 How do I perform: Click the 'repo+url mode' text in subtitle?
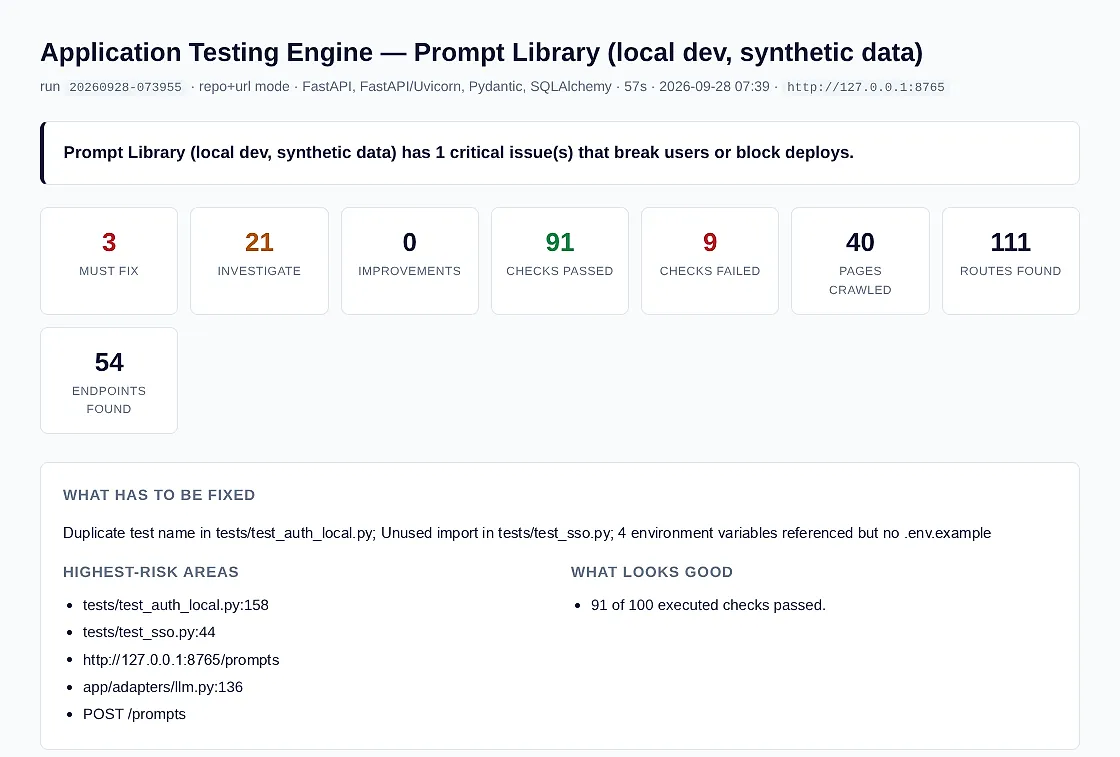pos(244,86)
